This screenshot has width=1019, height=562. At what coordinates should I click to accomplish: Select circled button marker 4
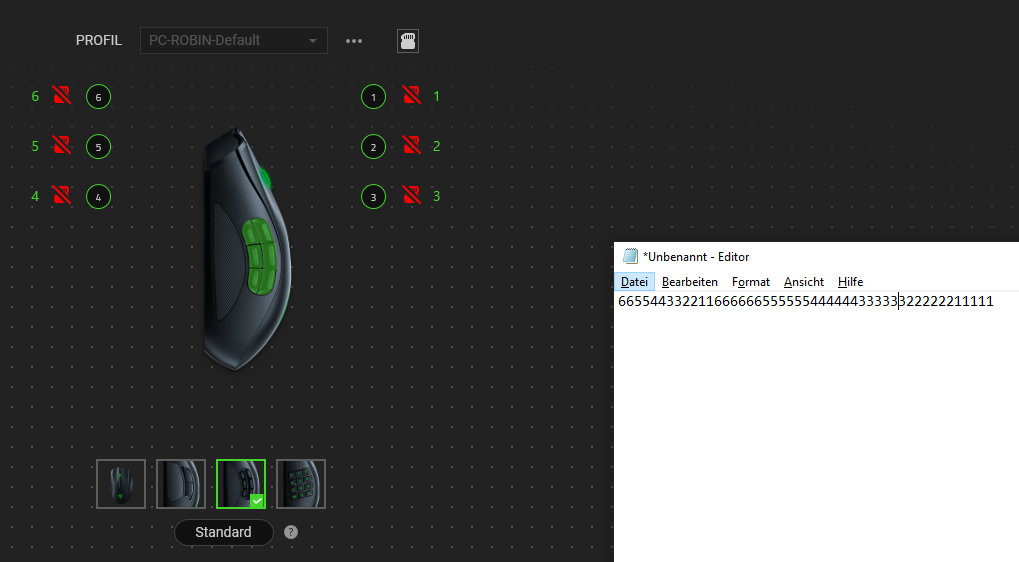[x=99, y=197]
